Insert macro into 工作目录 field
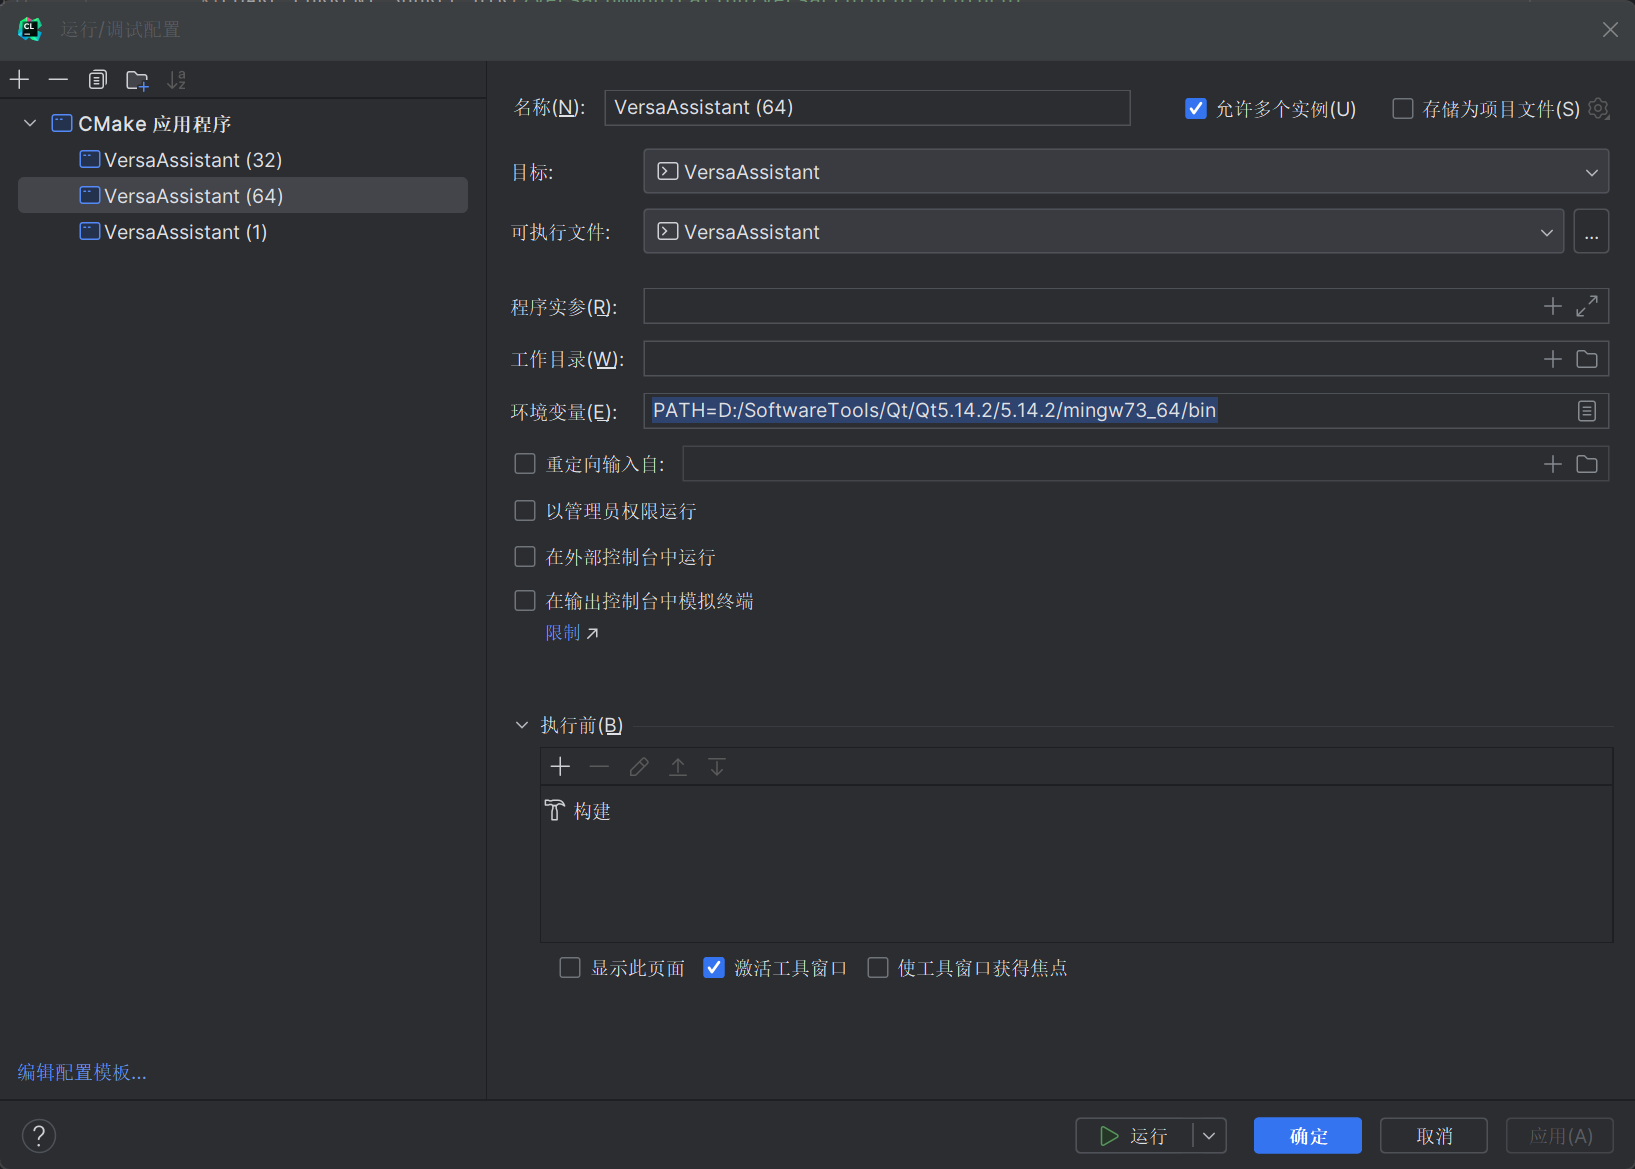 click(x=1552, y=359)
